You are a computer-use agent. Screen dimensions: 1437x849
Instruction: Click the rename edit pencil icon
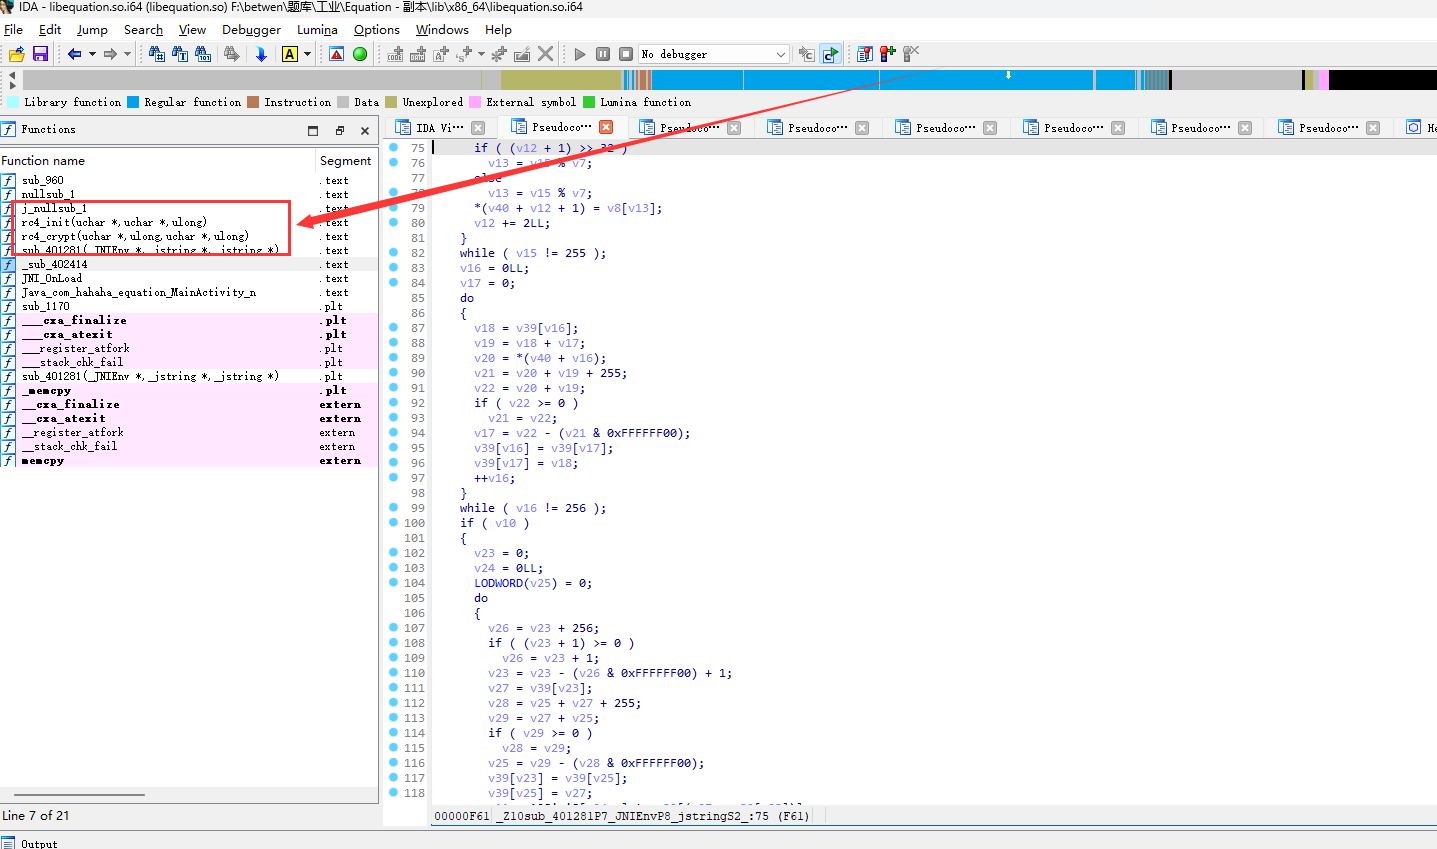522,54
